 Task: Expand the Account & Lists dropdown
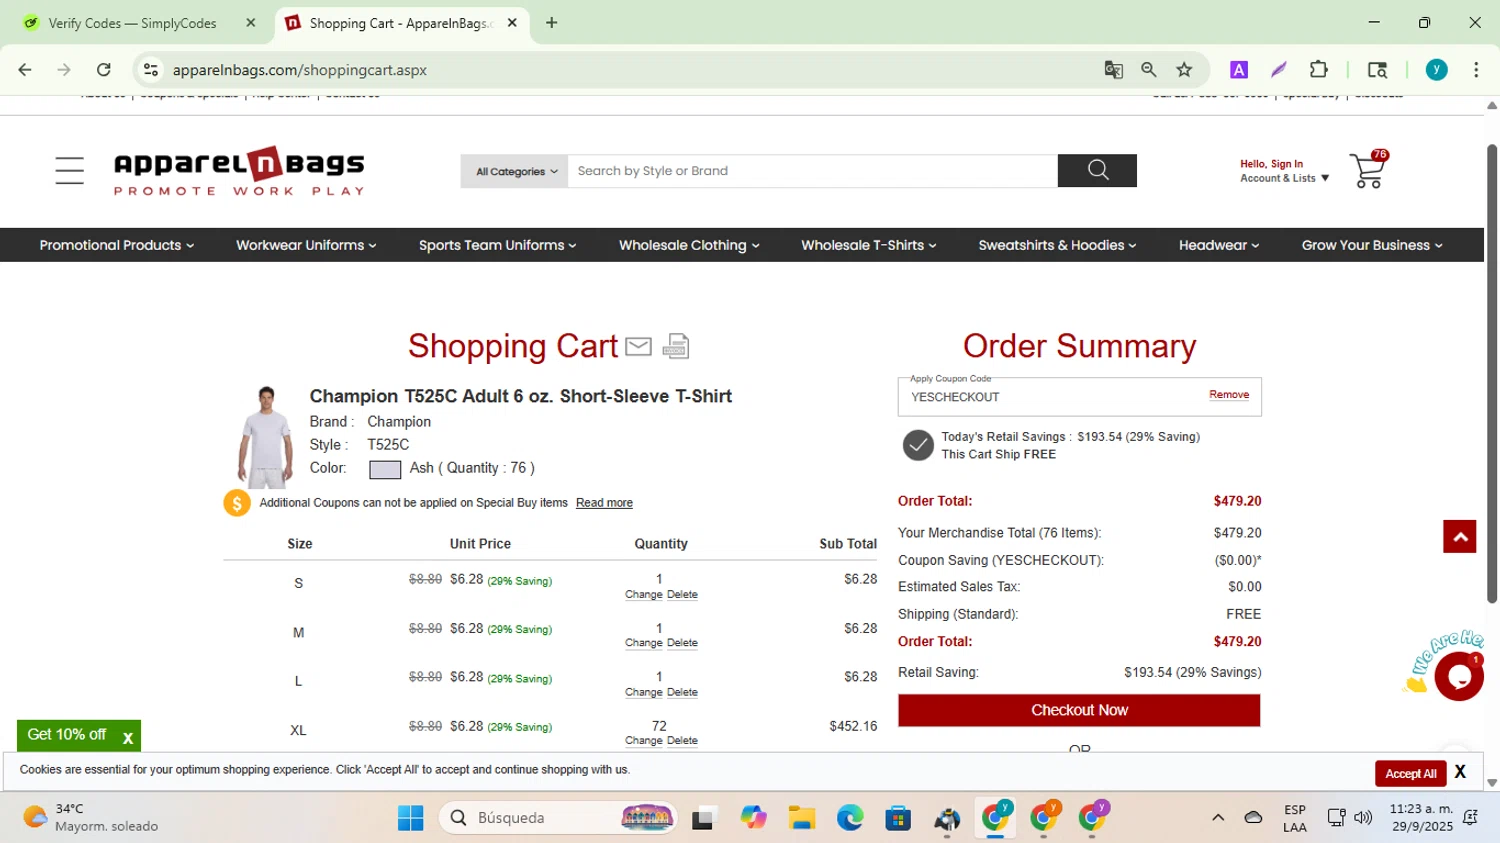tap(1285, 178)
